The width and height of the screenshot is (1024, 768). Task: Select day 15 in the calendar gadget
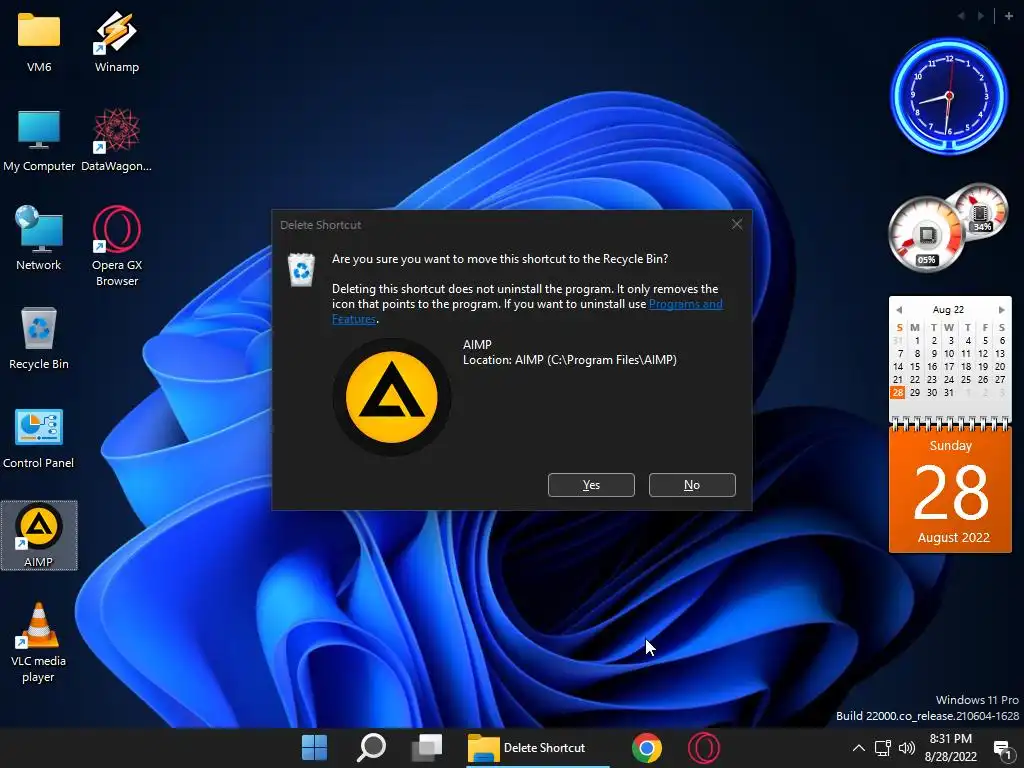point(915,366)
